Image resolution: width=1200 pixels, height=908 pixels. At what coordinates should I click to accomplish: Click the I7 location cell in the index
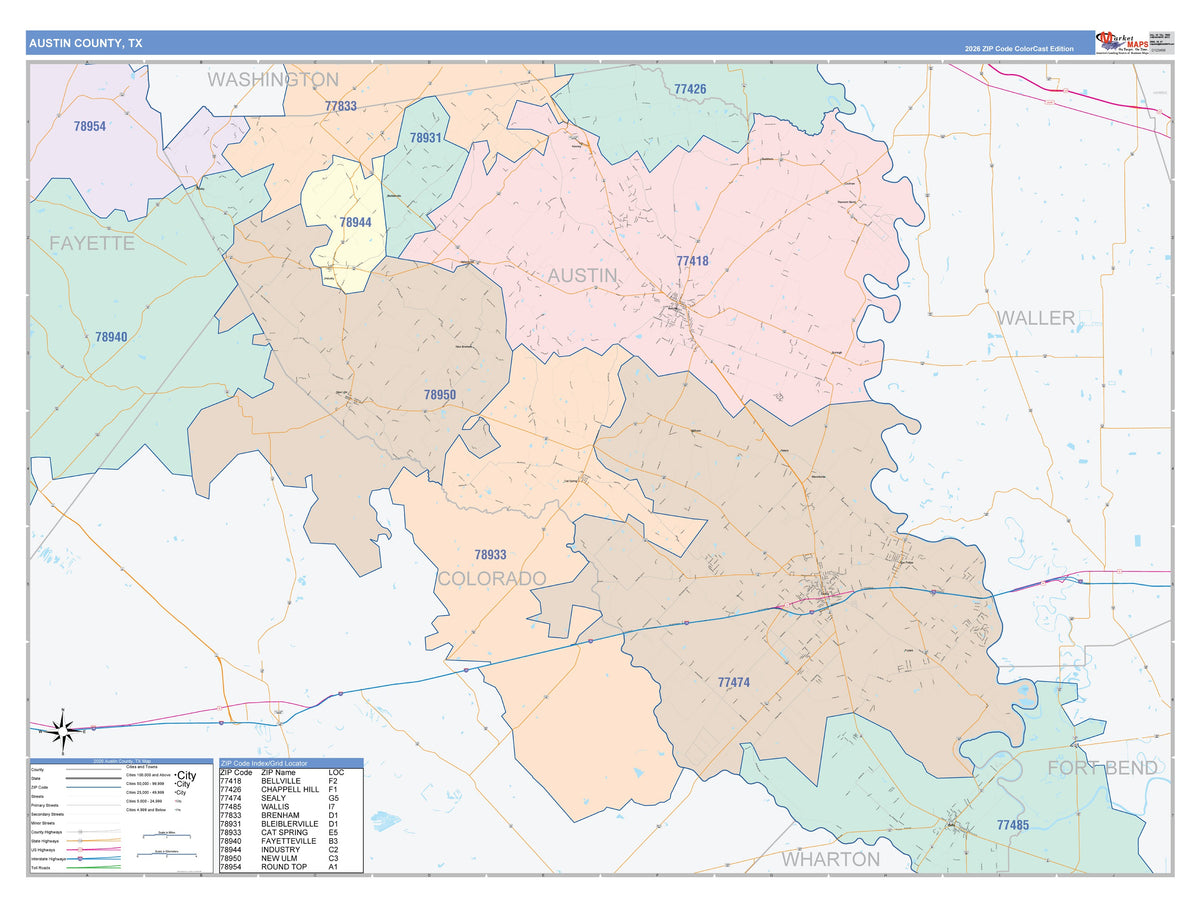click(332, 809)
